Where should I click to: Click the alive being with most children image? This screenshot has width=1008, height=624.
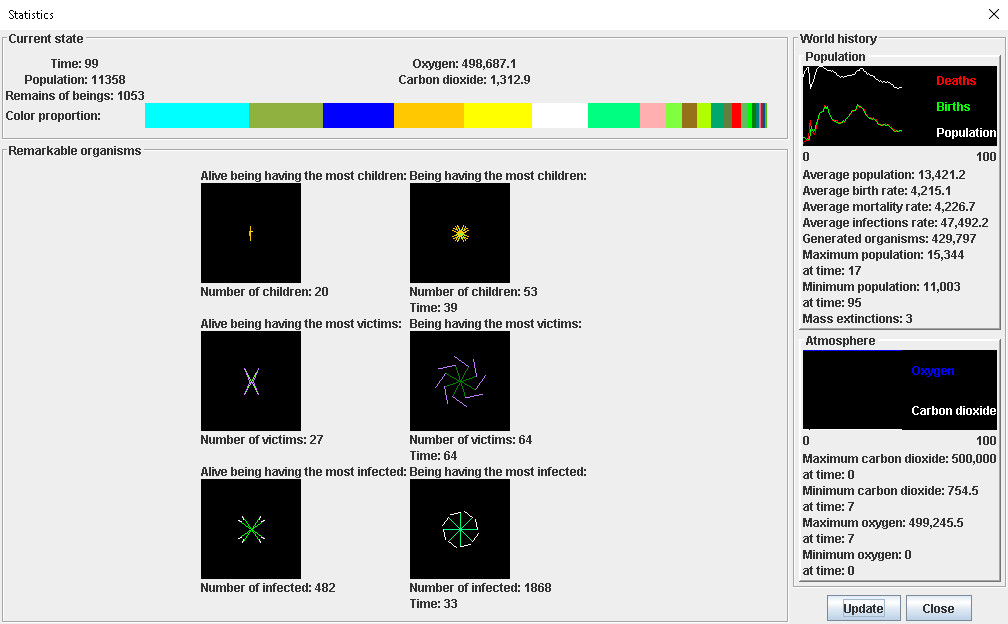click(251, 233)
